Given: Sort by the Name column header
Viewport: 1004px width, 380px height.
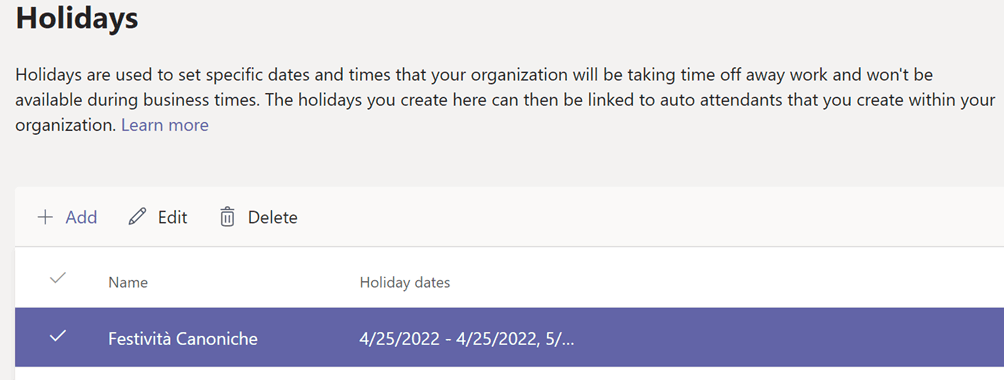Looking at the screenshot, I should coord(128,283).
